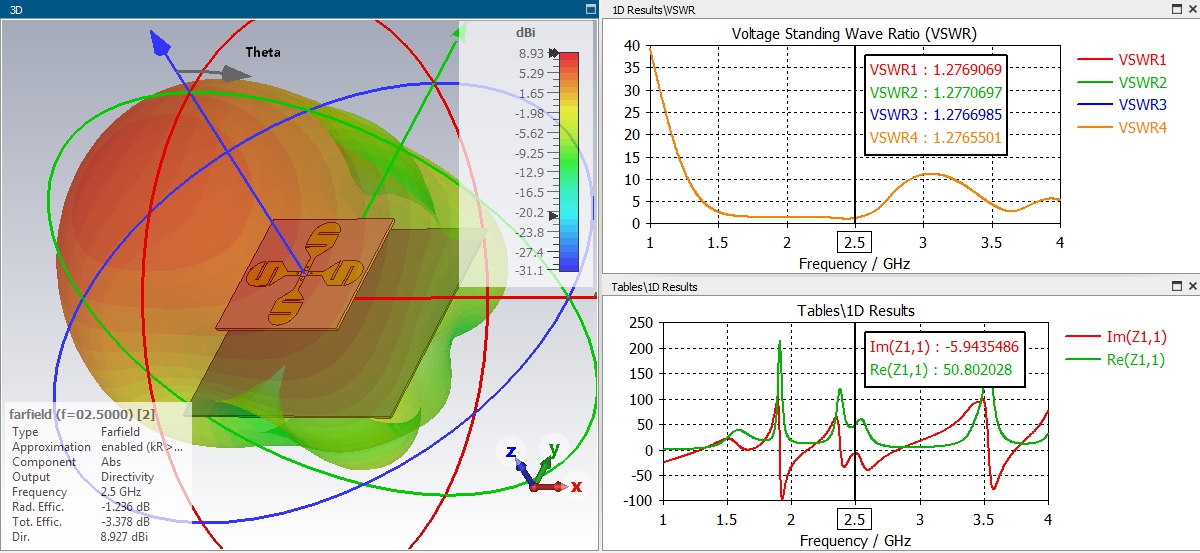Click the 2.5 marker label in impedance plot
The width and height of the screenshot is (1200, 553).
click(x=853, y=518)
